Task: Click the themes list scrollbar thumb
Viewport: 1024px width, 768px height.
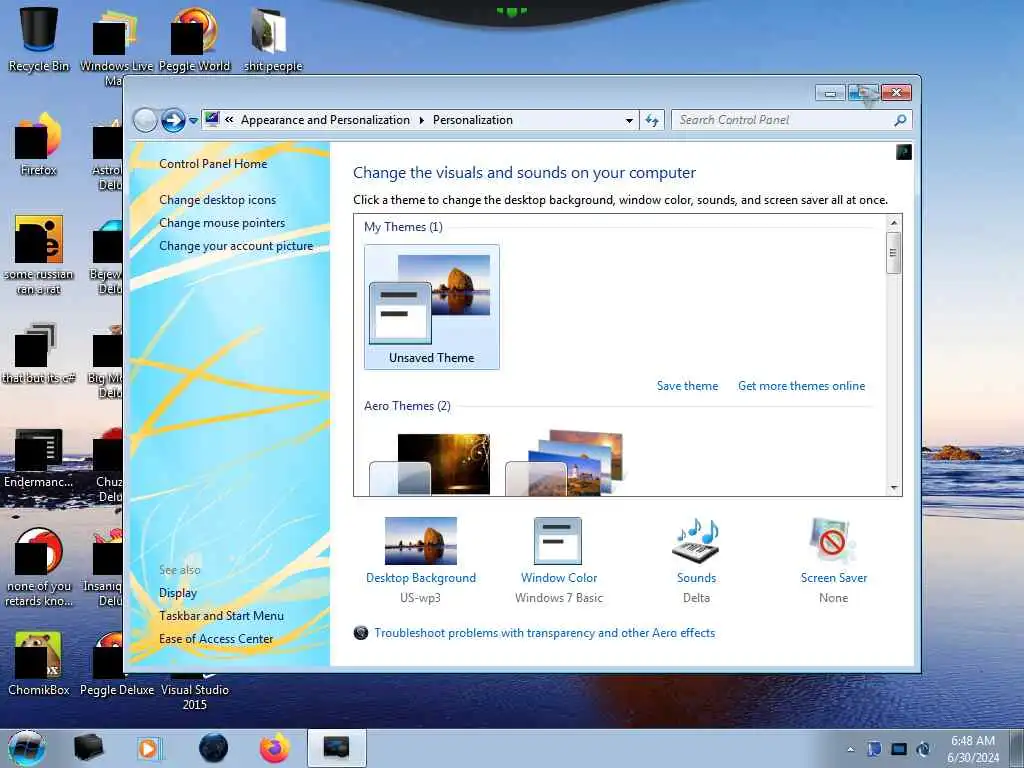Action: point(894,253)
